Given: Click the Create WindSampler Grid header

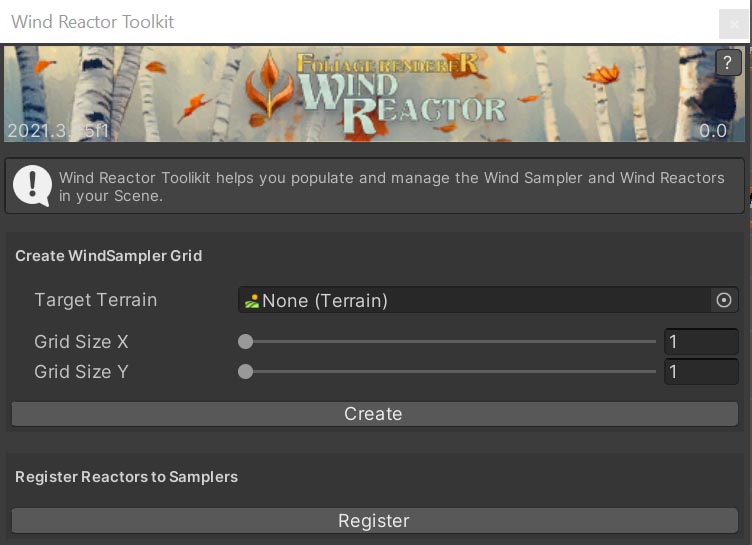Looking at the screenshot, I should pyautogui.click(x=108, y=256).
